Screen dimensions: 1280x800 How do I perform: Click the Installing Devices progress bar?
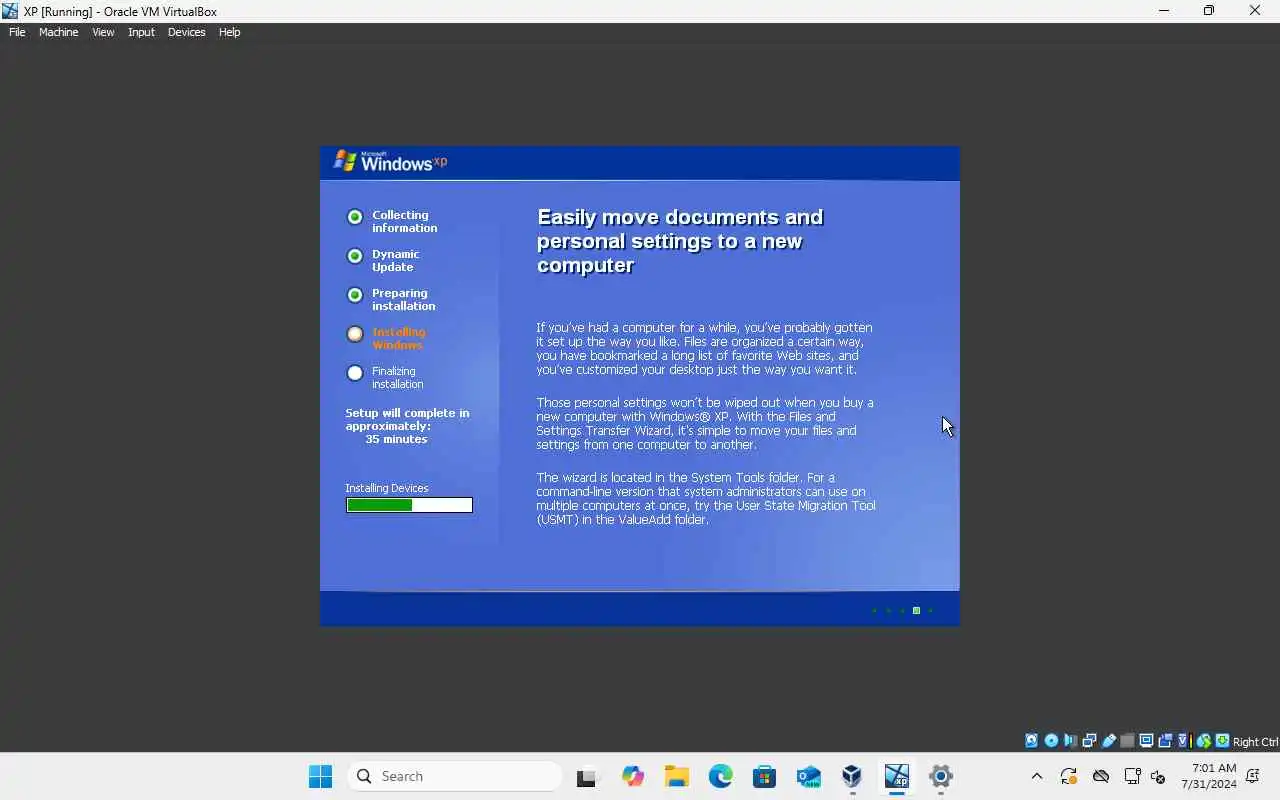coord(409,505)
